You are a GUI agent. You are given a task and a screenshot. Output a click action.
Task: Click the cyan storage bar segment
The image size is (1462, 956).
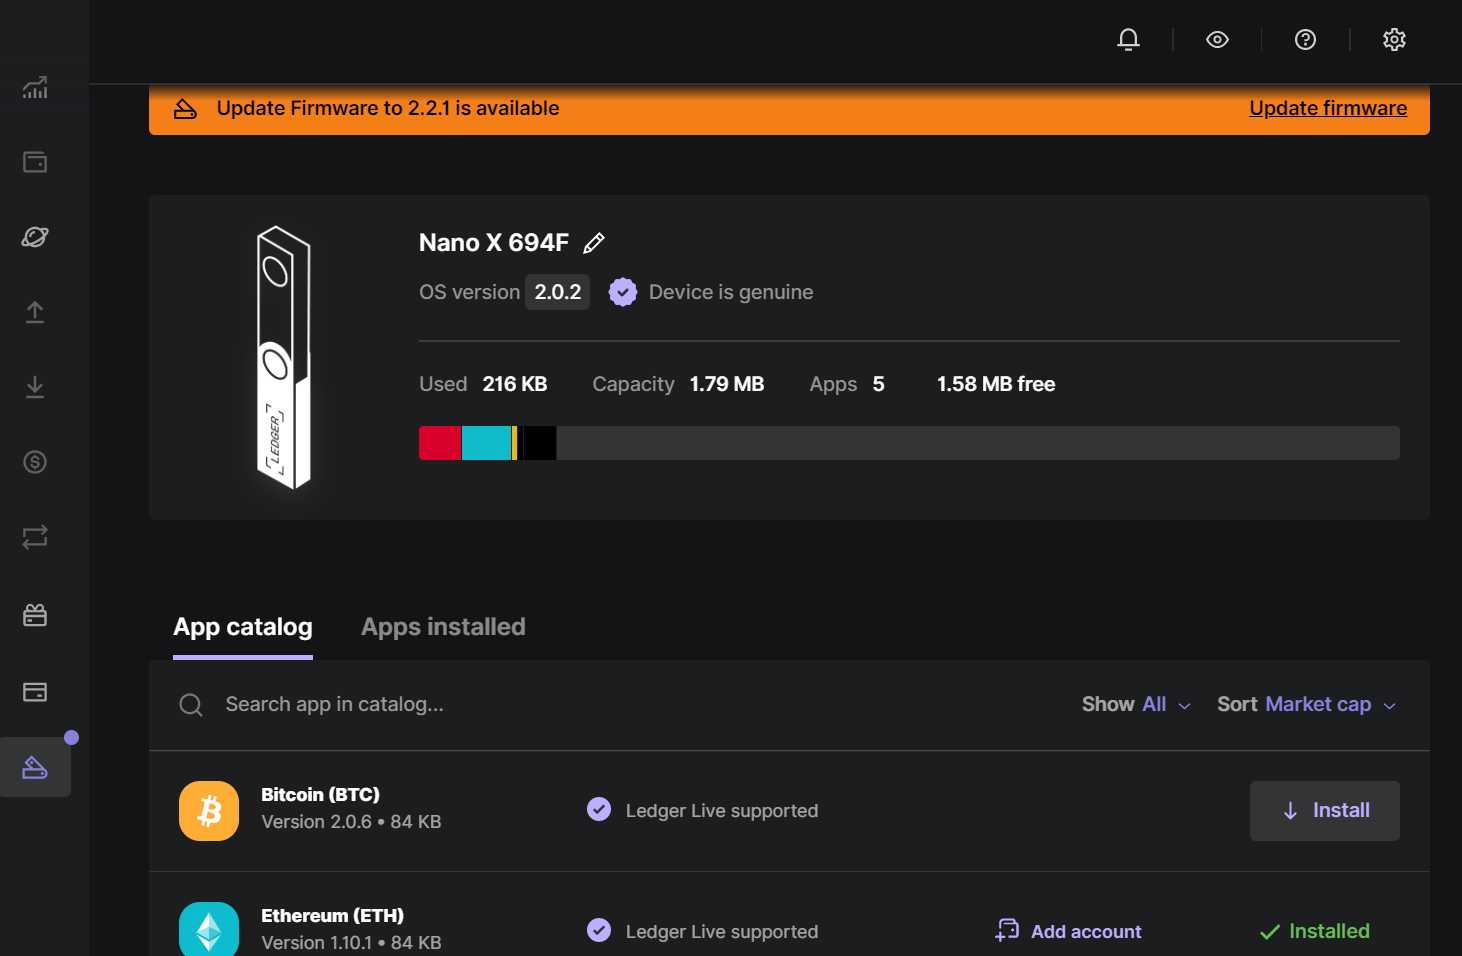pos(486,443)
